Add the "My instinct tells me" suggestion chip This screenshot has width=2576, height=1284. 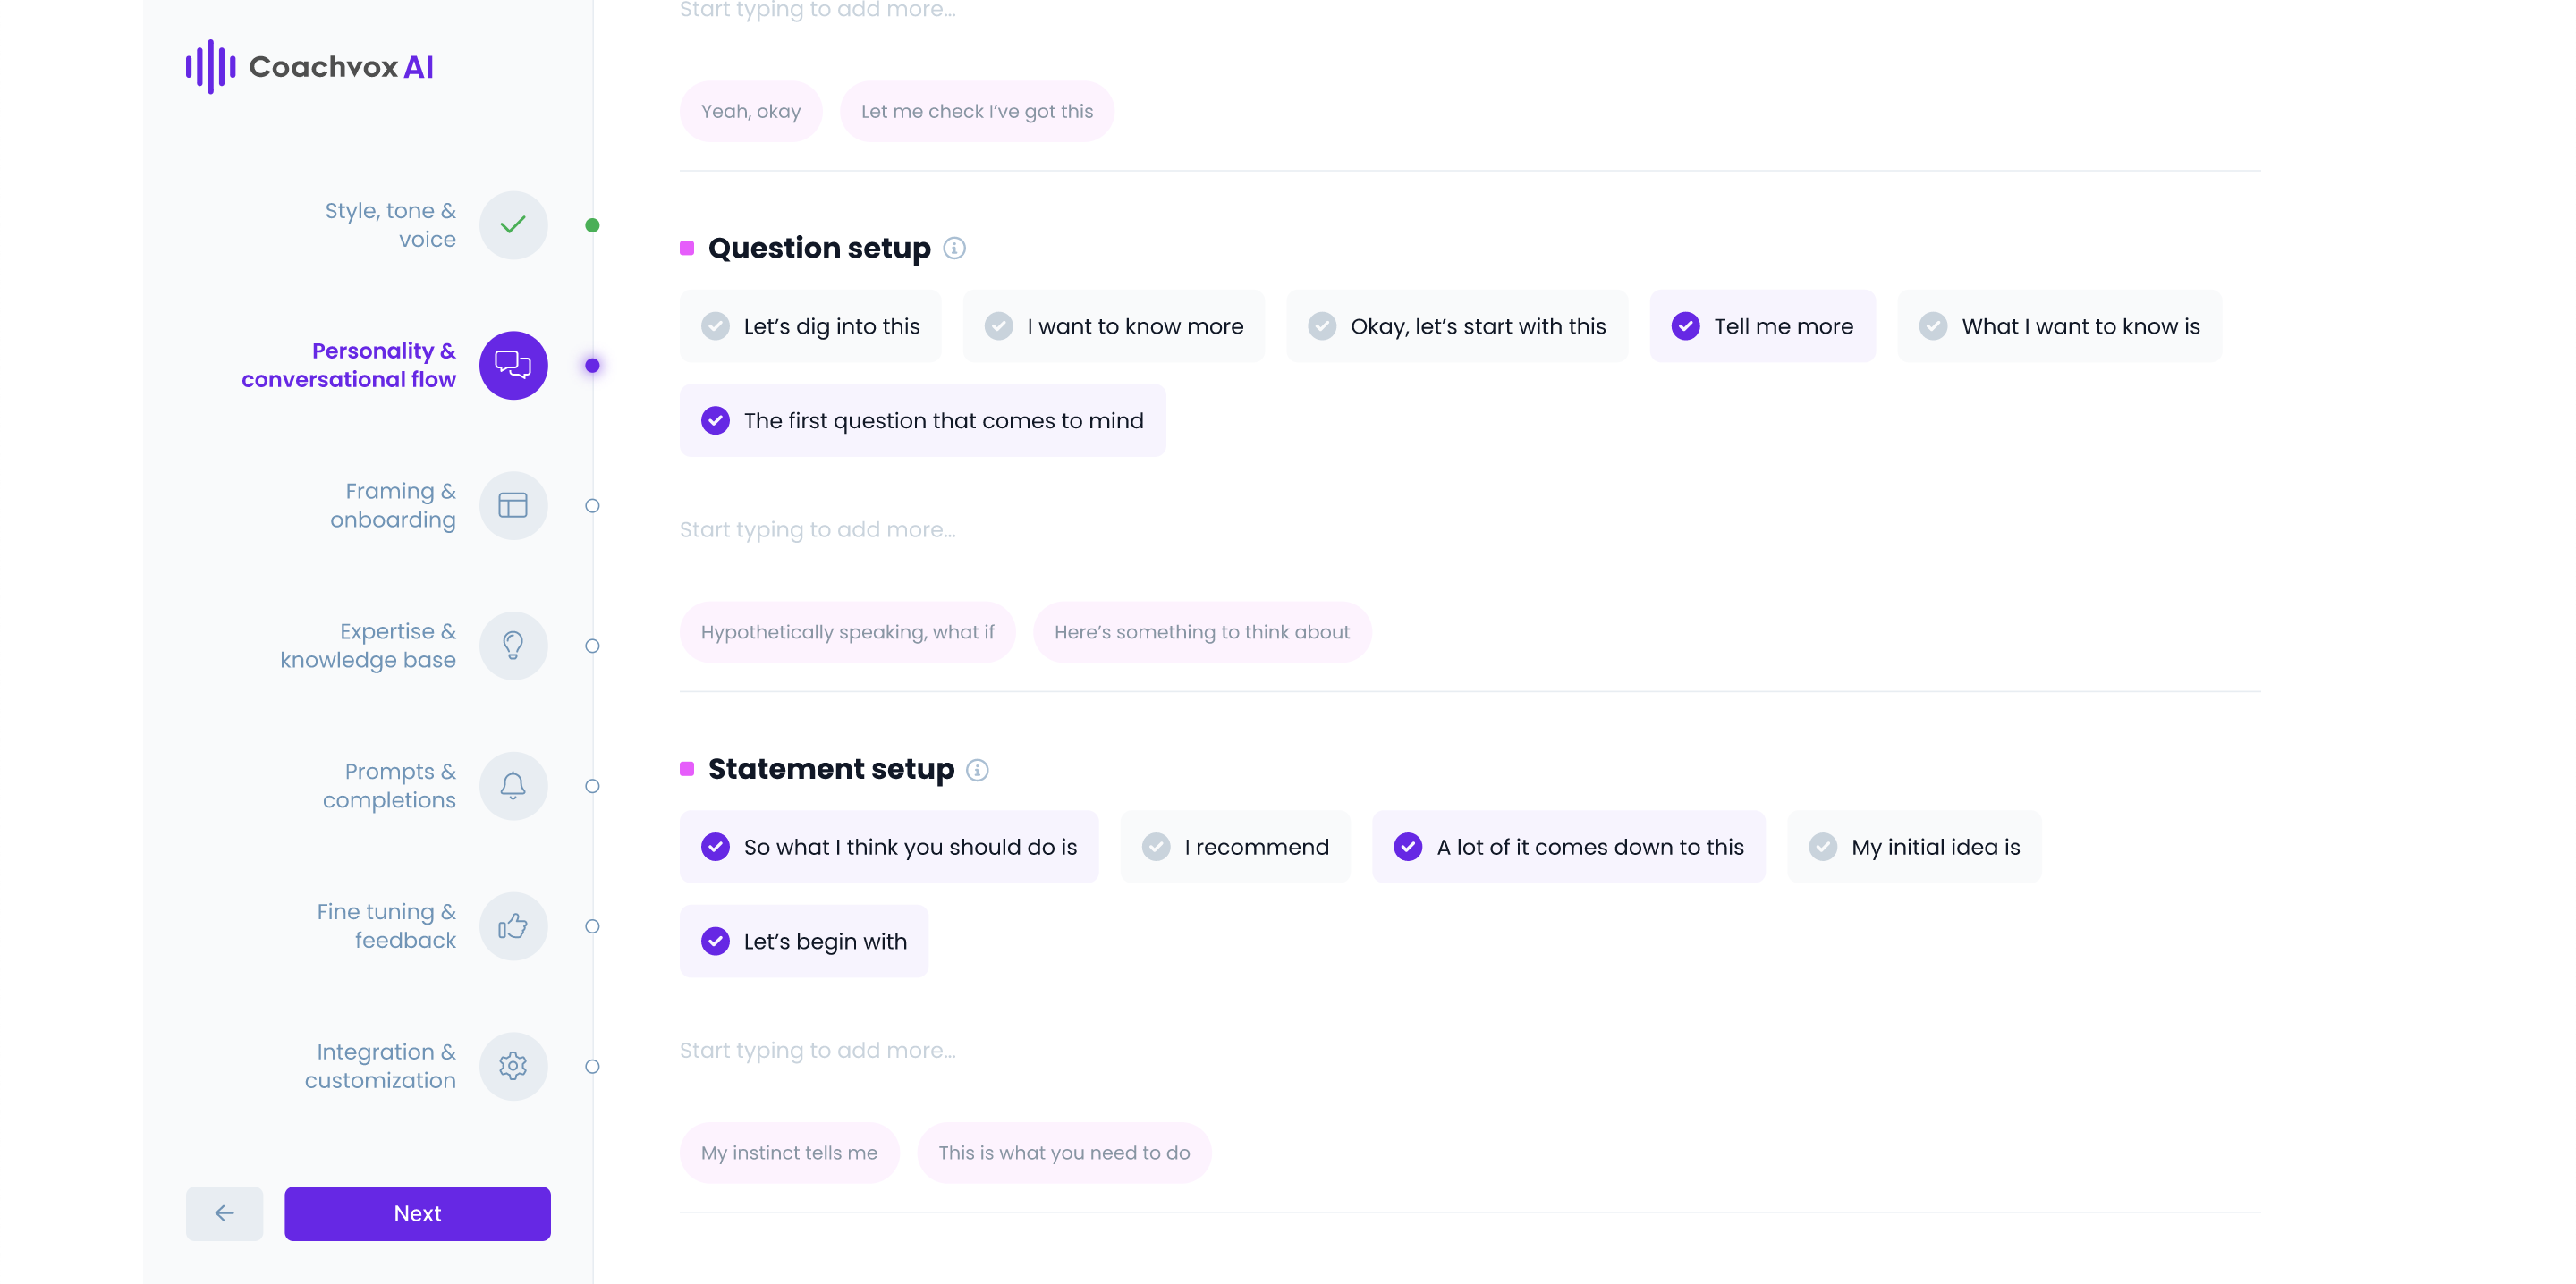(x=789, y=1153)
